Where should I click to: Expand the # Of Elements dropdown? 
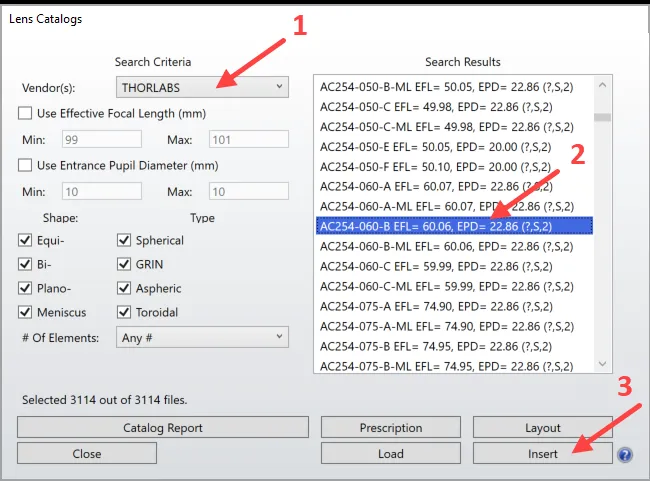pos(202,337)
